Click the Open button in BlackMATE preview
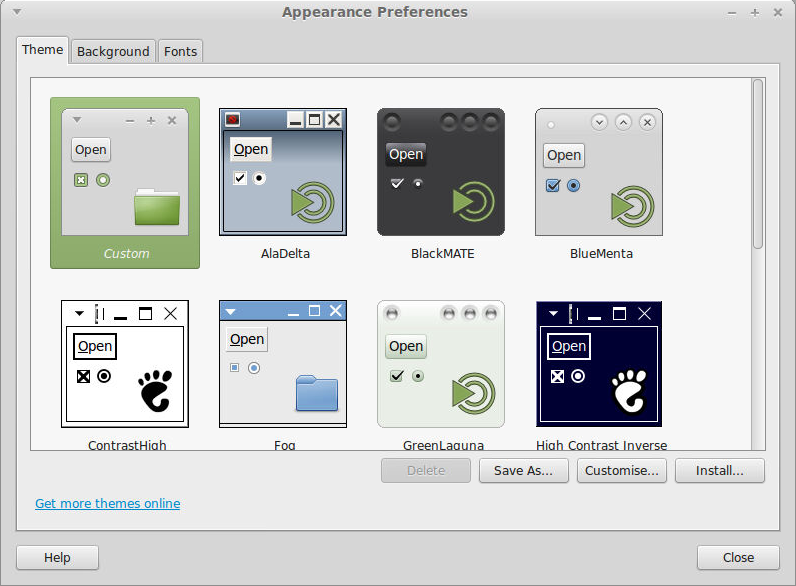Image resolution: width=796 pixels, height=586 pixels. [x=406, y=154]
